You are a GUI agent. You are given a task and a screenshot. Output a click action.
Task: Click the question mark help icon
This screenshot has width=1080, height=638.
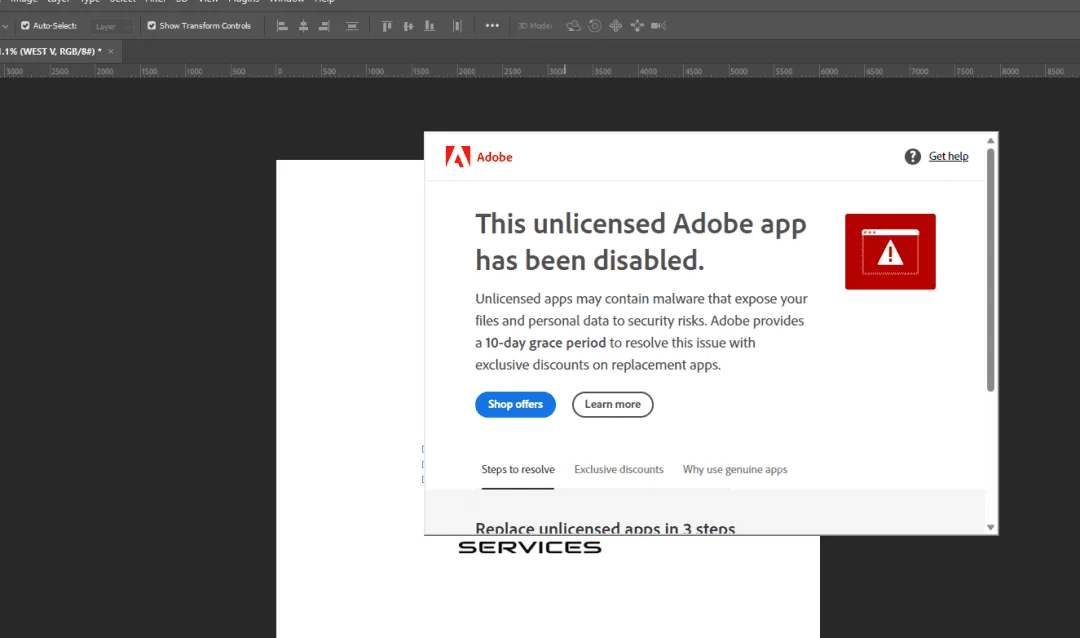[x=913, y=156]
